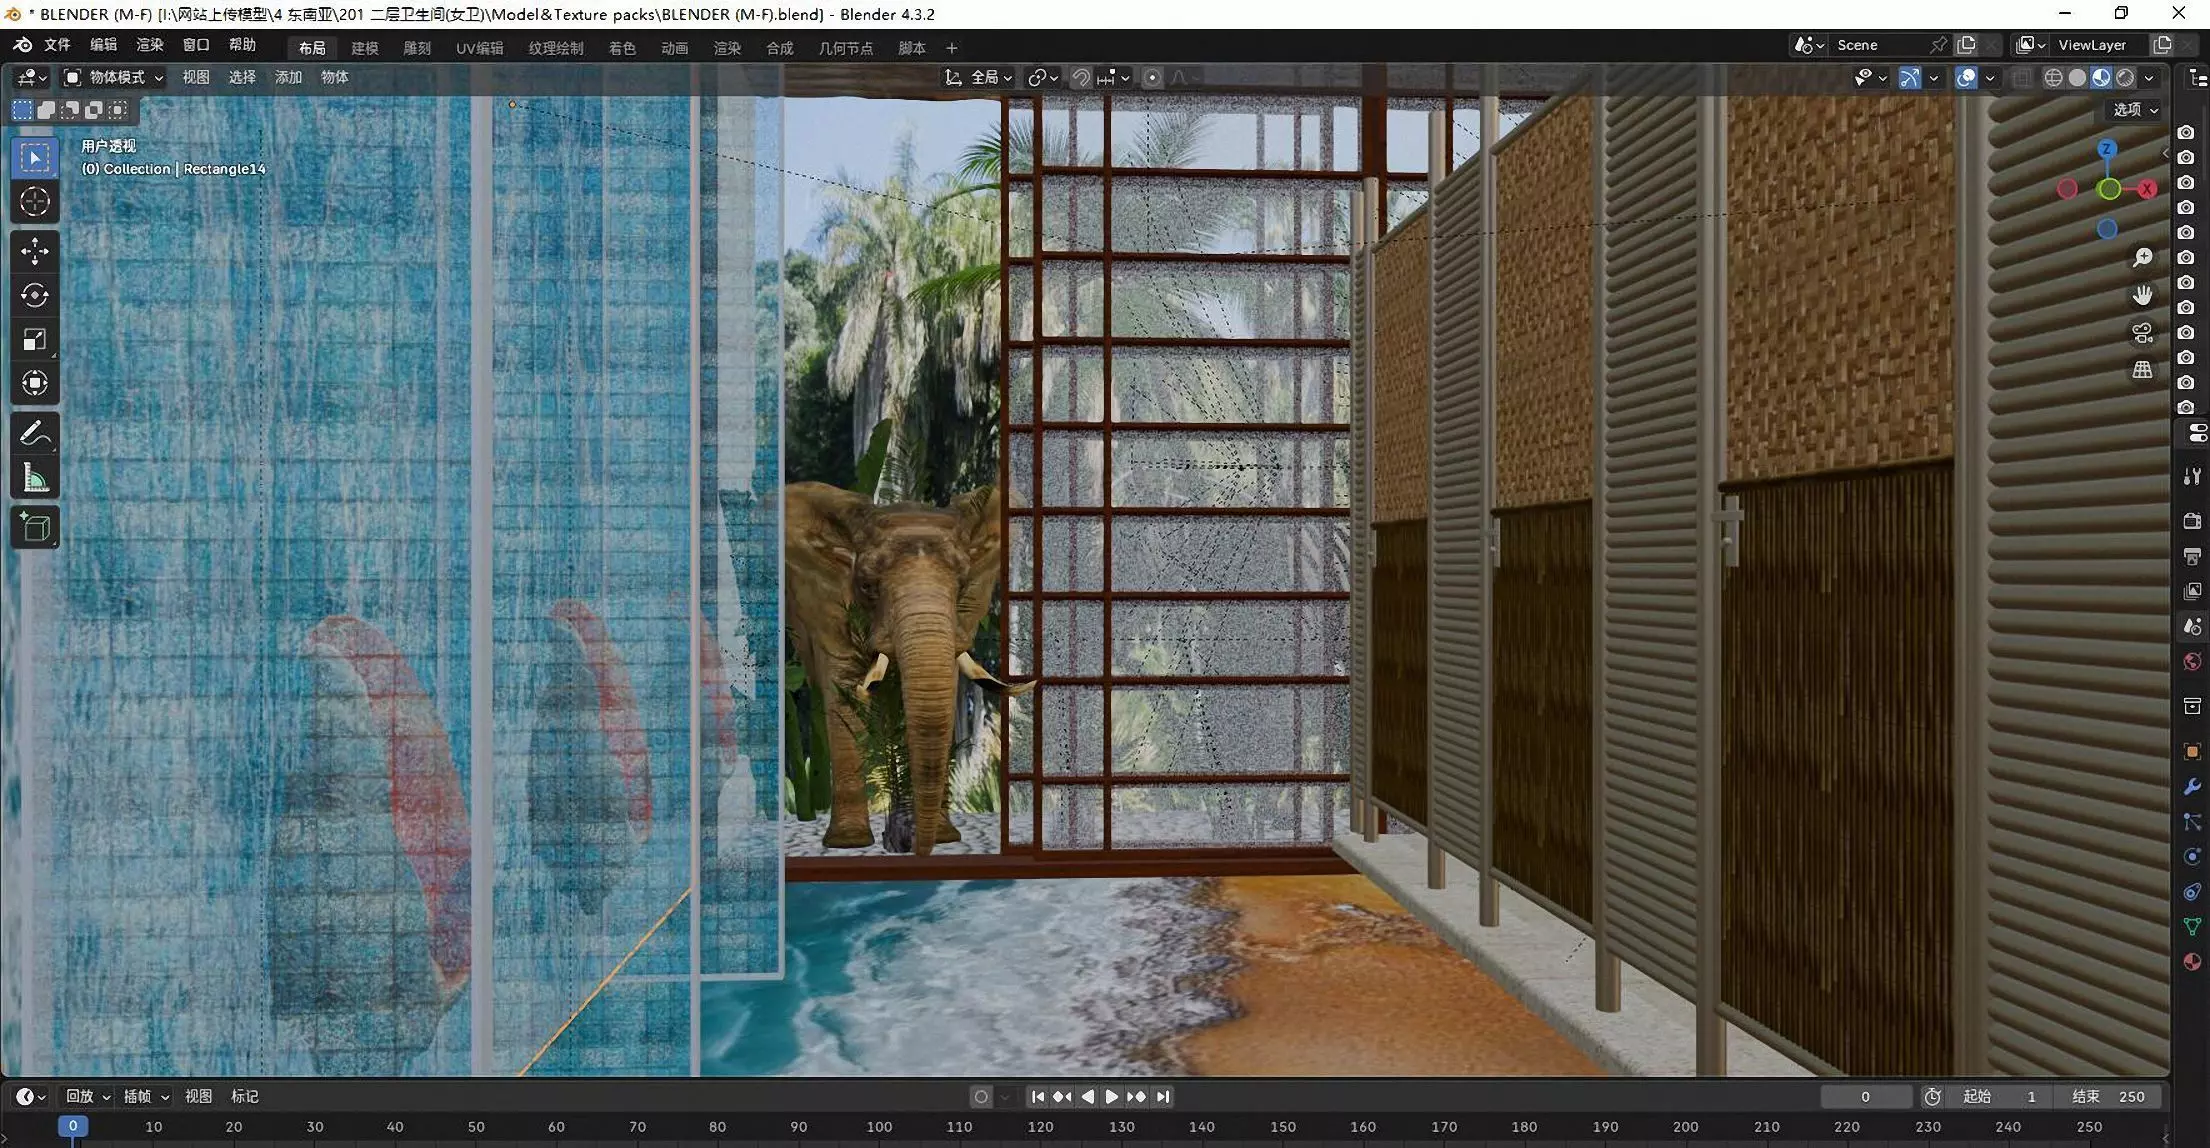Image resolution: width=2210 pixels, height=1148 pixels.
Task: Switch to the UV编辑 workspace tab
Action: [x=480, y=48]
